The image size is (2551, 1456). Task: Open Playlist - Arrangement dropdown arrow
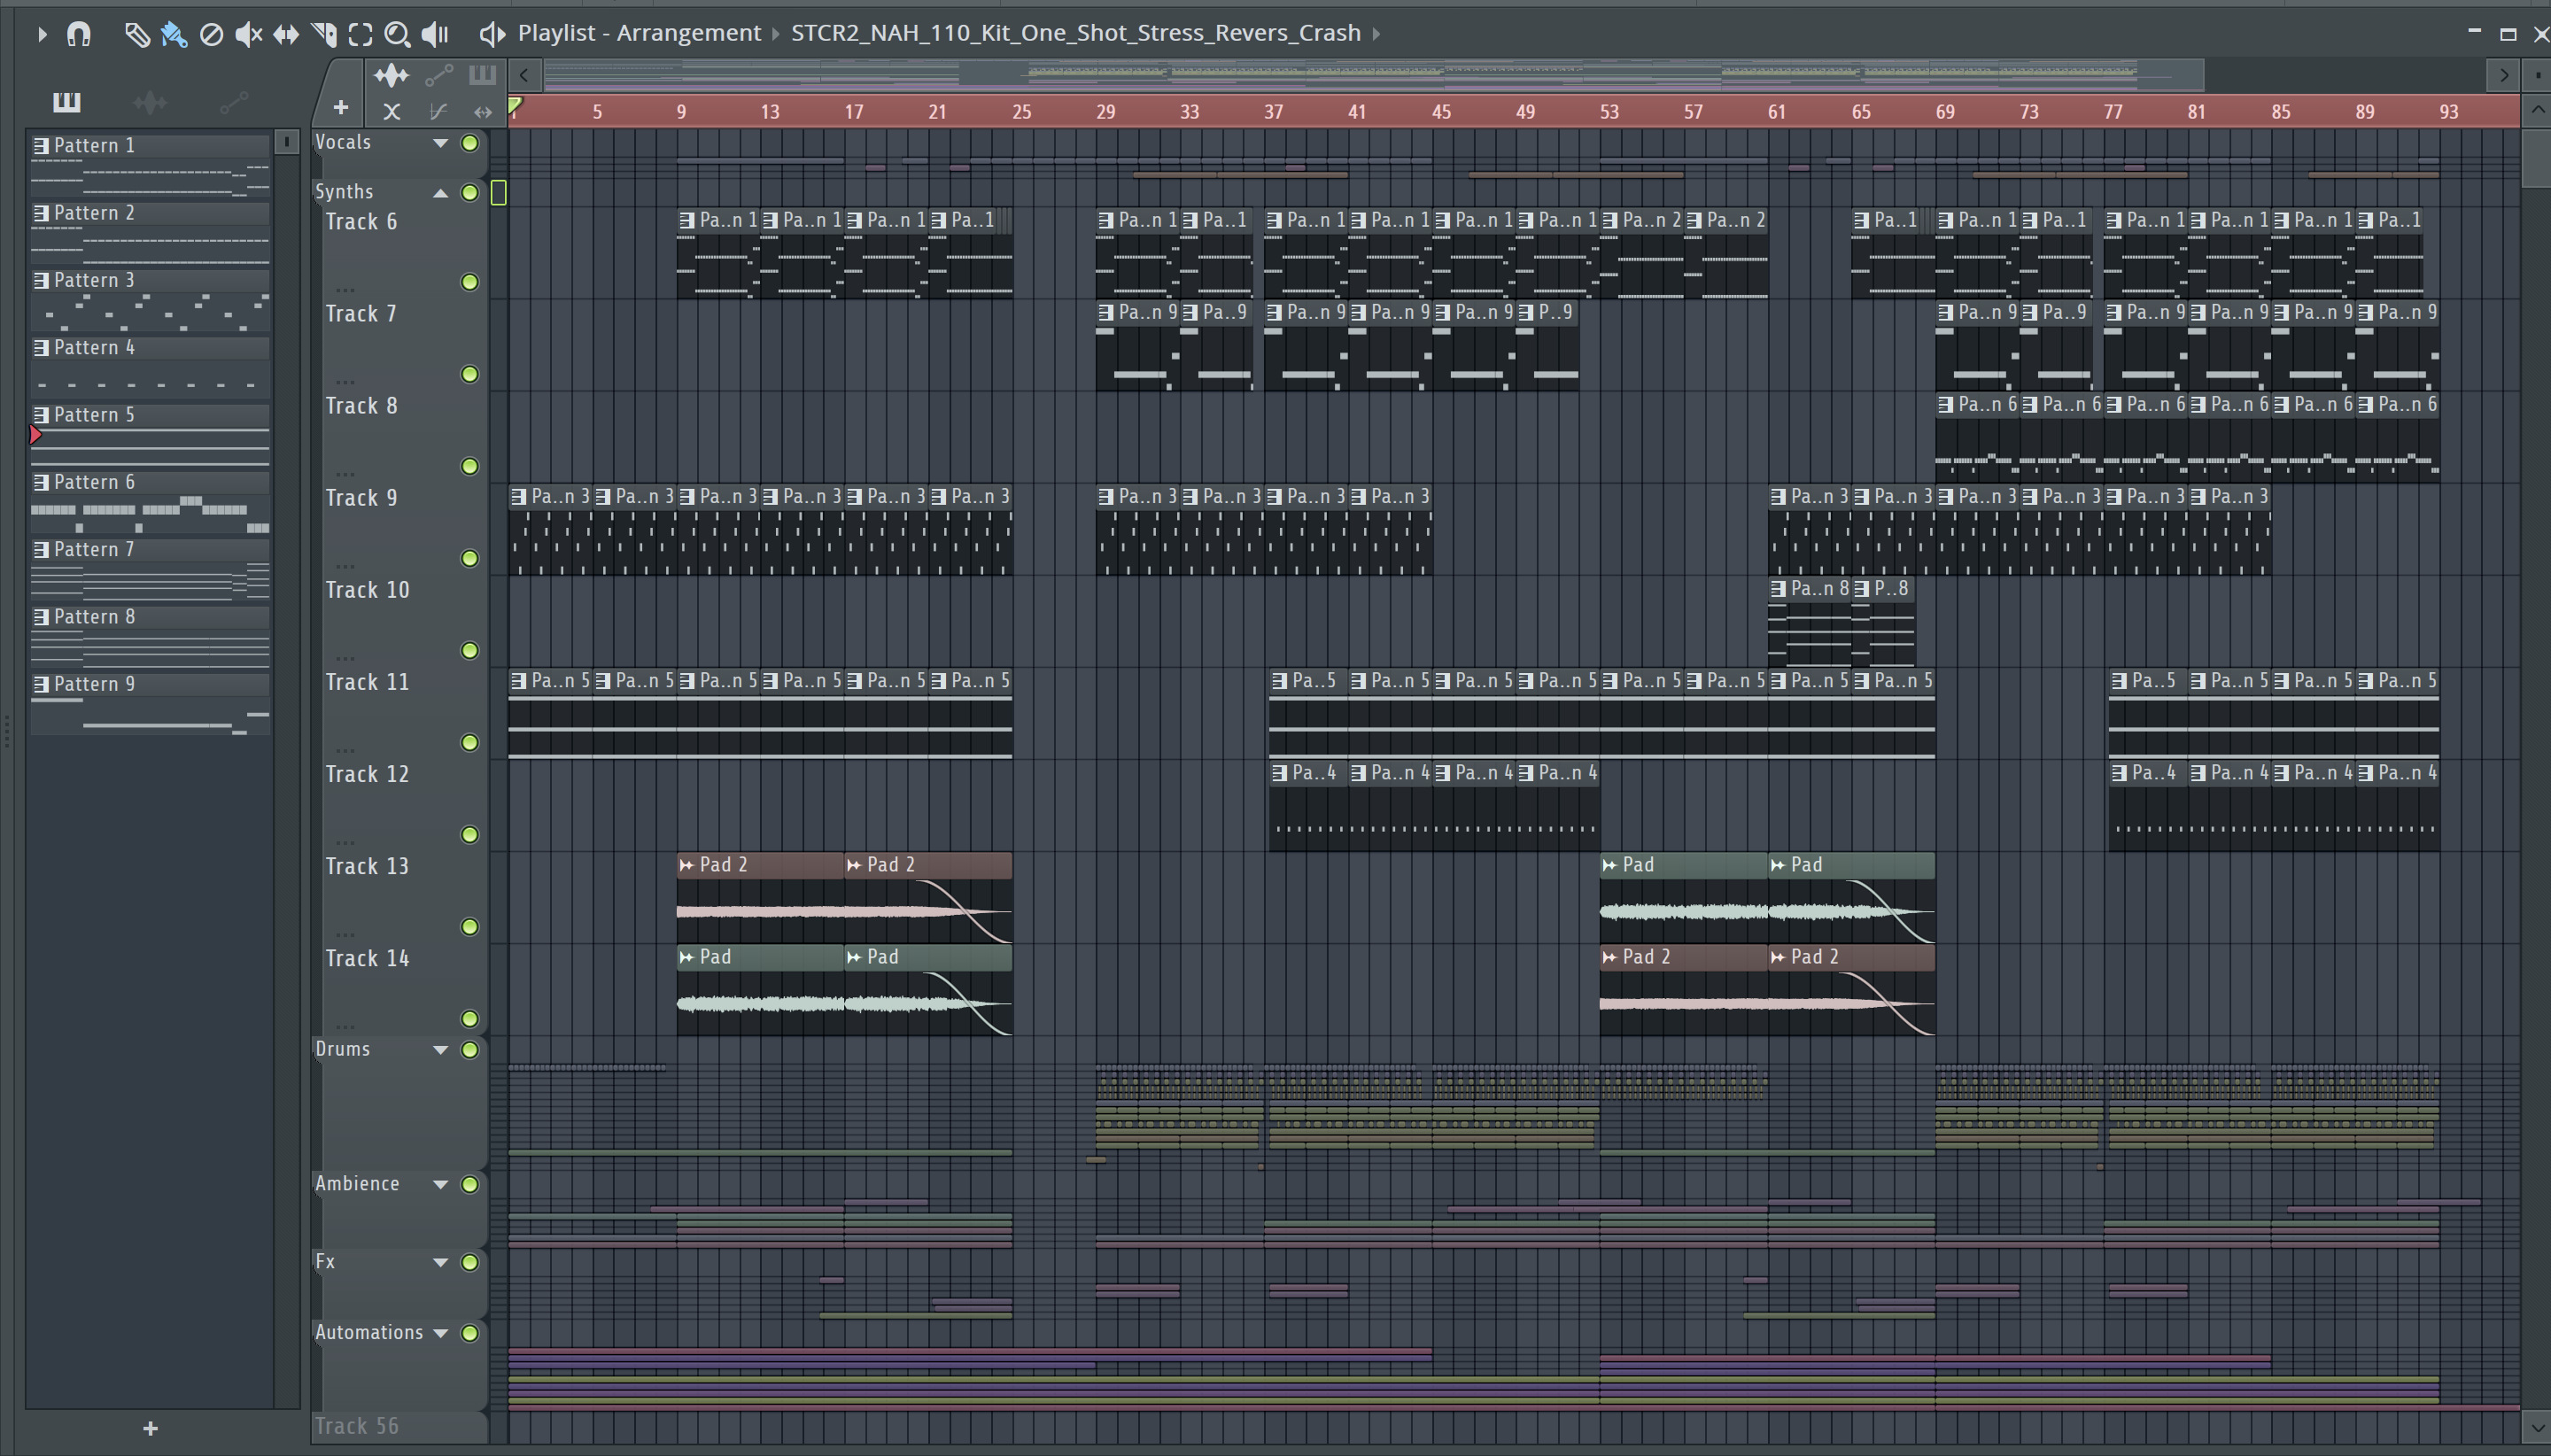[775, 34]
